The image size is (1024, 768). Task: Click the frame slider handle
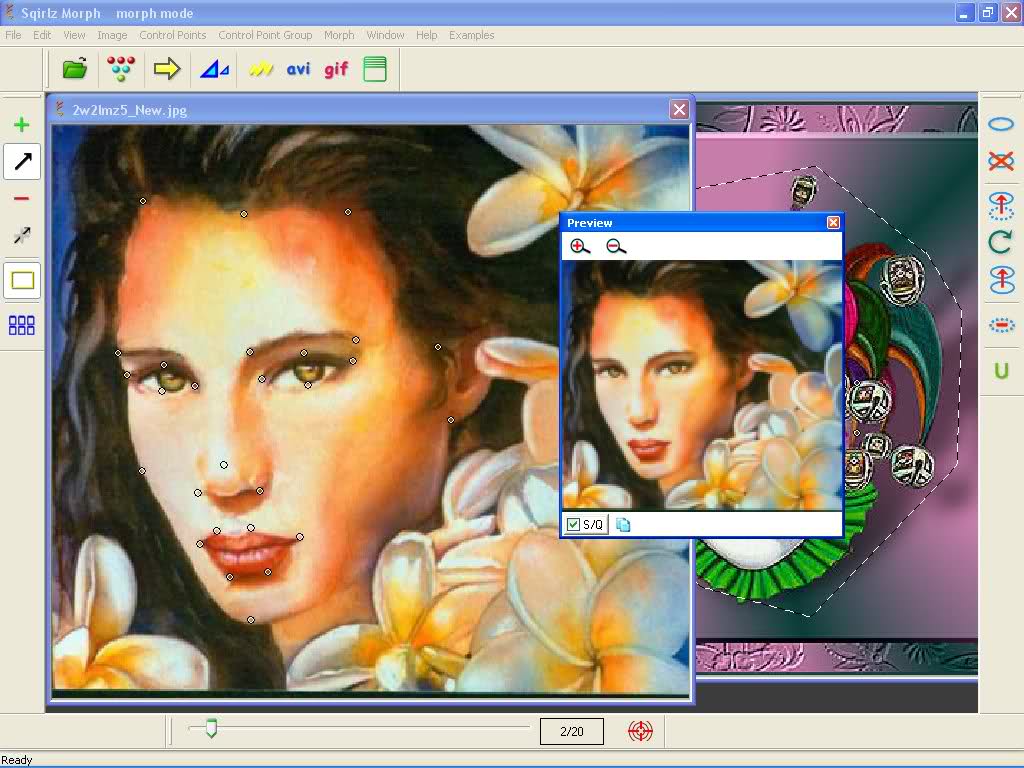pos(211,728)
